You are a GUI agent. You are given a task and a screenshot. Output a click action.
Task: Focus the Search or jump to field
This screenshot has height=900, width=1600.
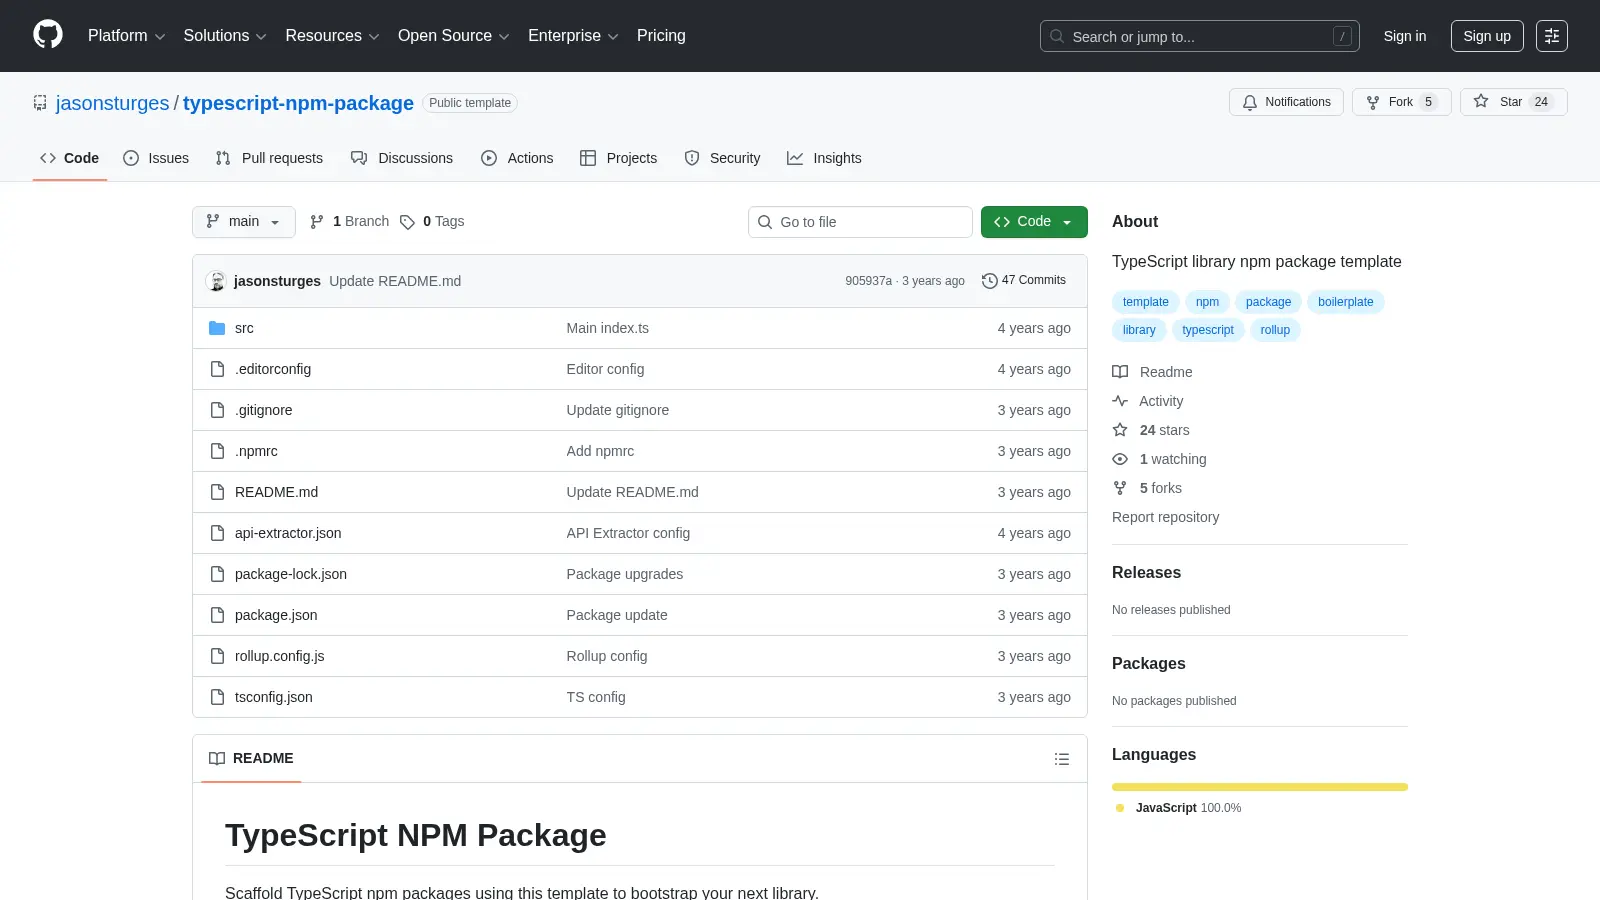pyautogui.click(x=1200, y=36)
